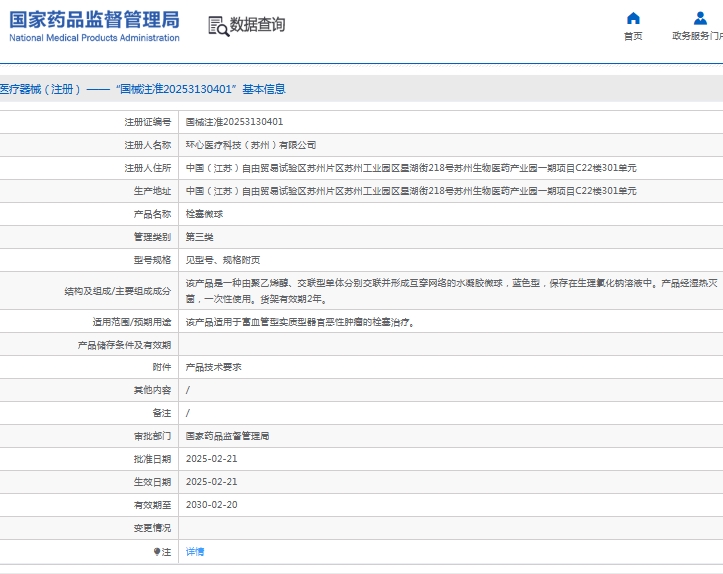Click 产品技术要求 attachment value
Image resolution: width=723 pixels, height=574 pixels.
[x=213, y=367]
